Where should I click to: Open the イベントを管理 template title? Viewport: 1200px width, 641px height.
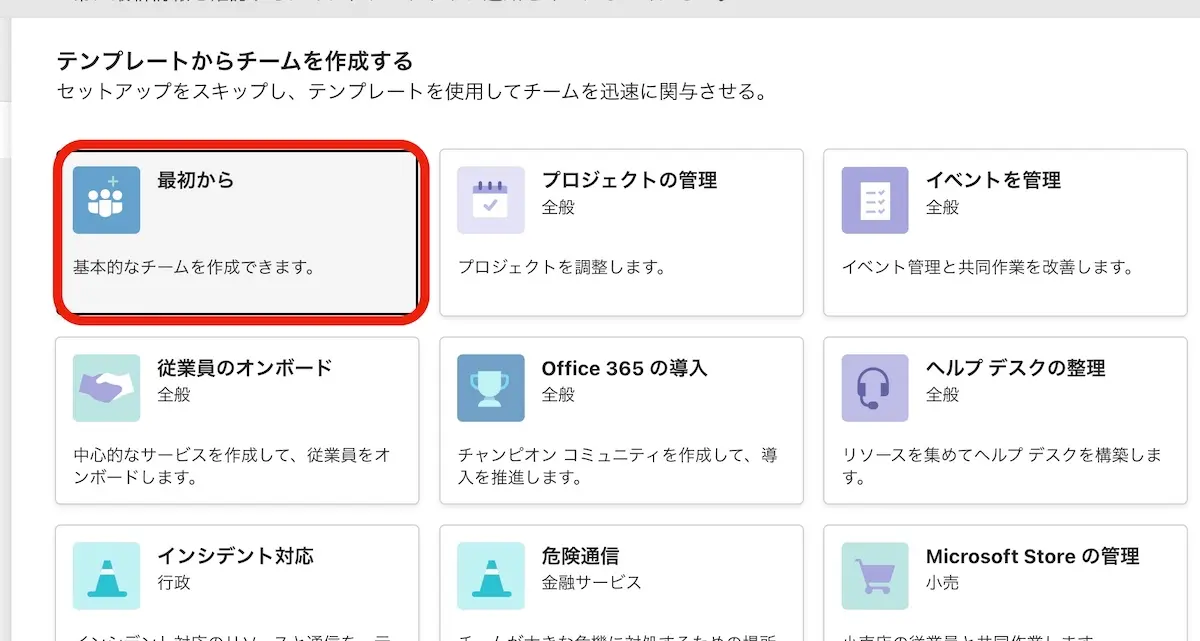993,180
